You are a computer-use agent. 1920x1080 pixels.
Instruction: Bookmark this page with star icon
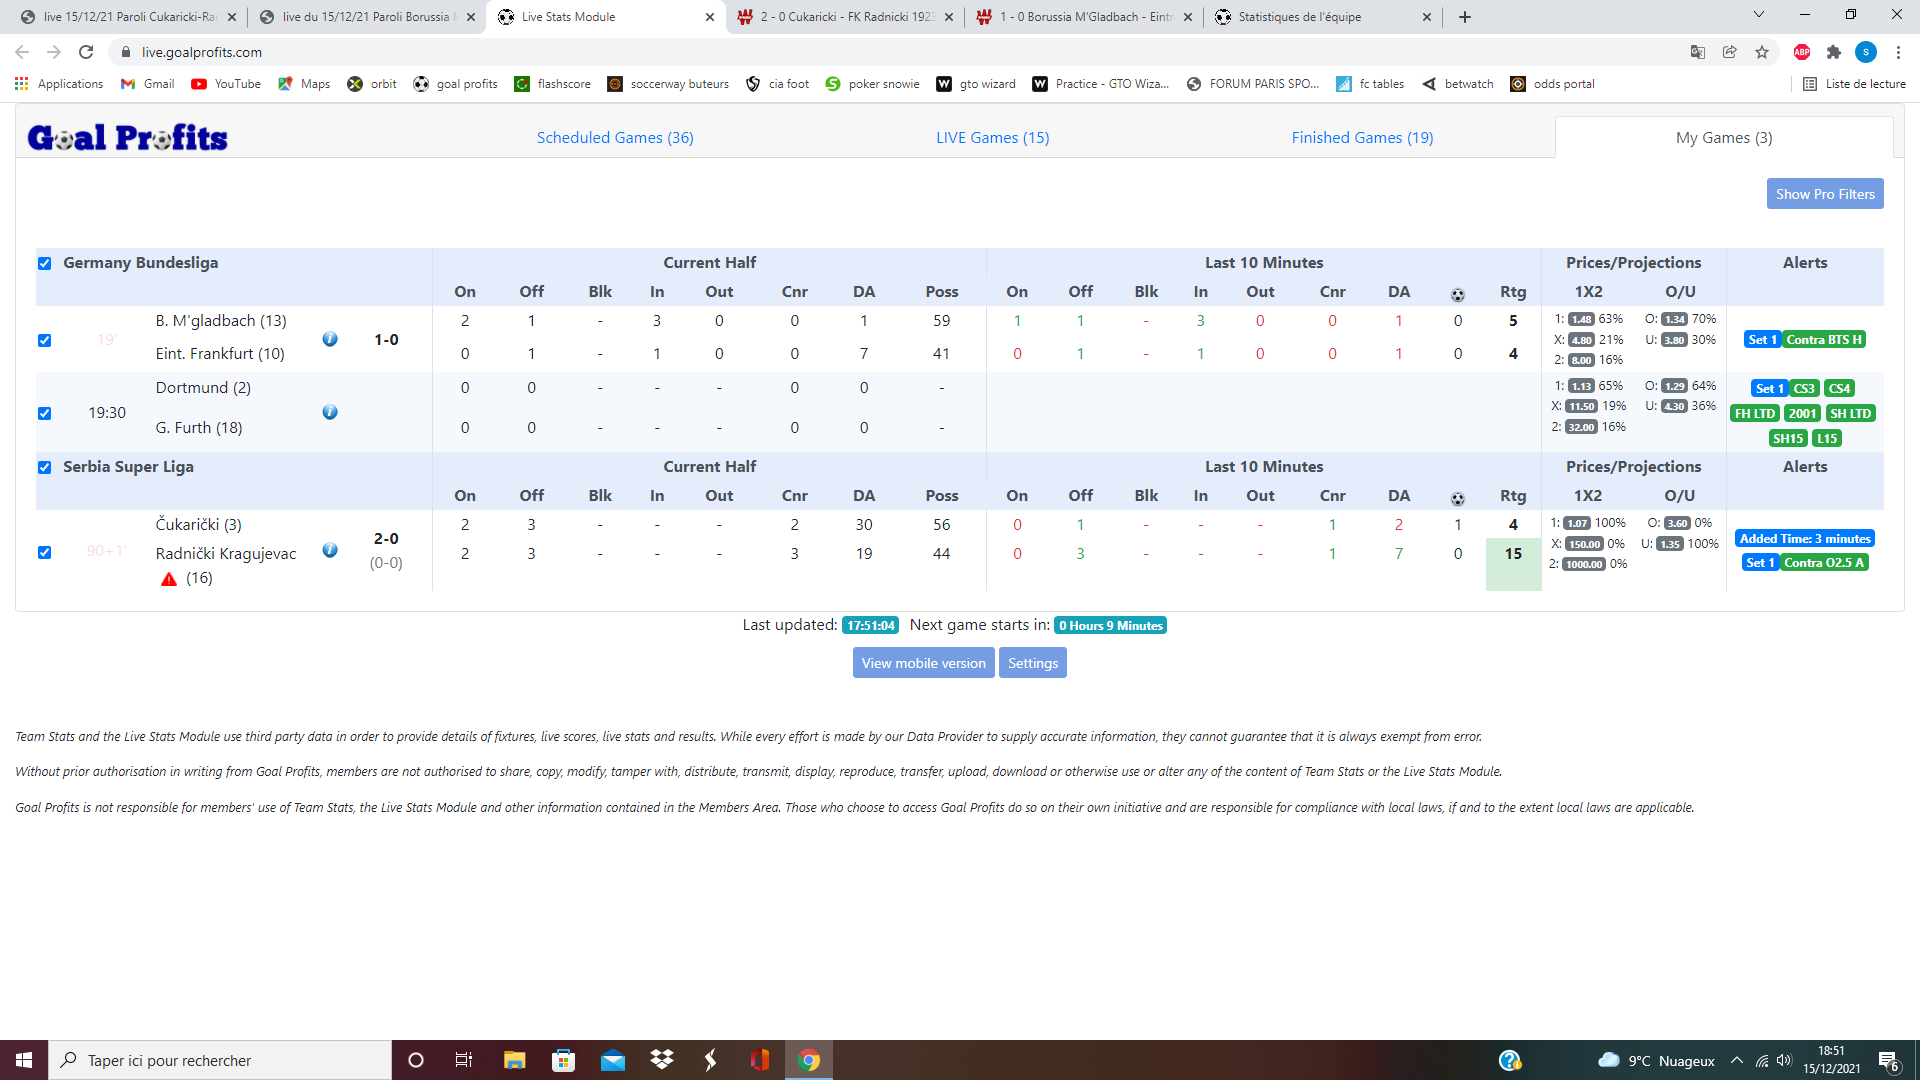click(x=1762, y=52)
